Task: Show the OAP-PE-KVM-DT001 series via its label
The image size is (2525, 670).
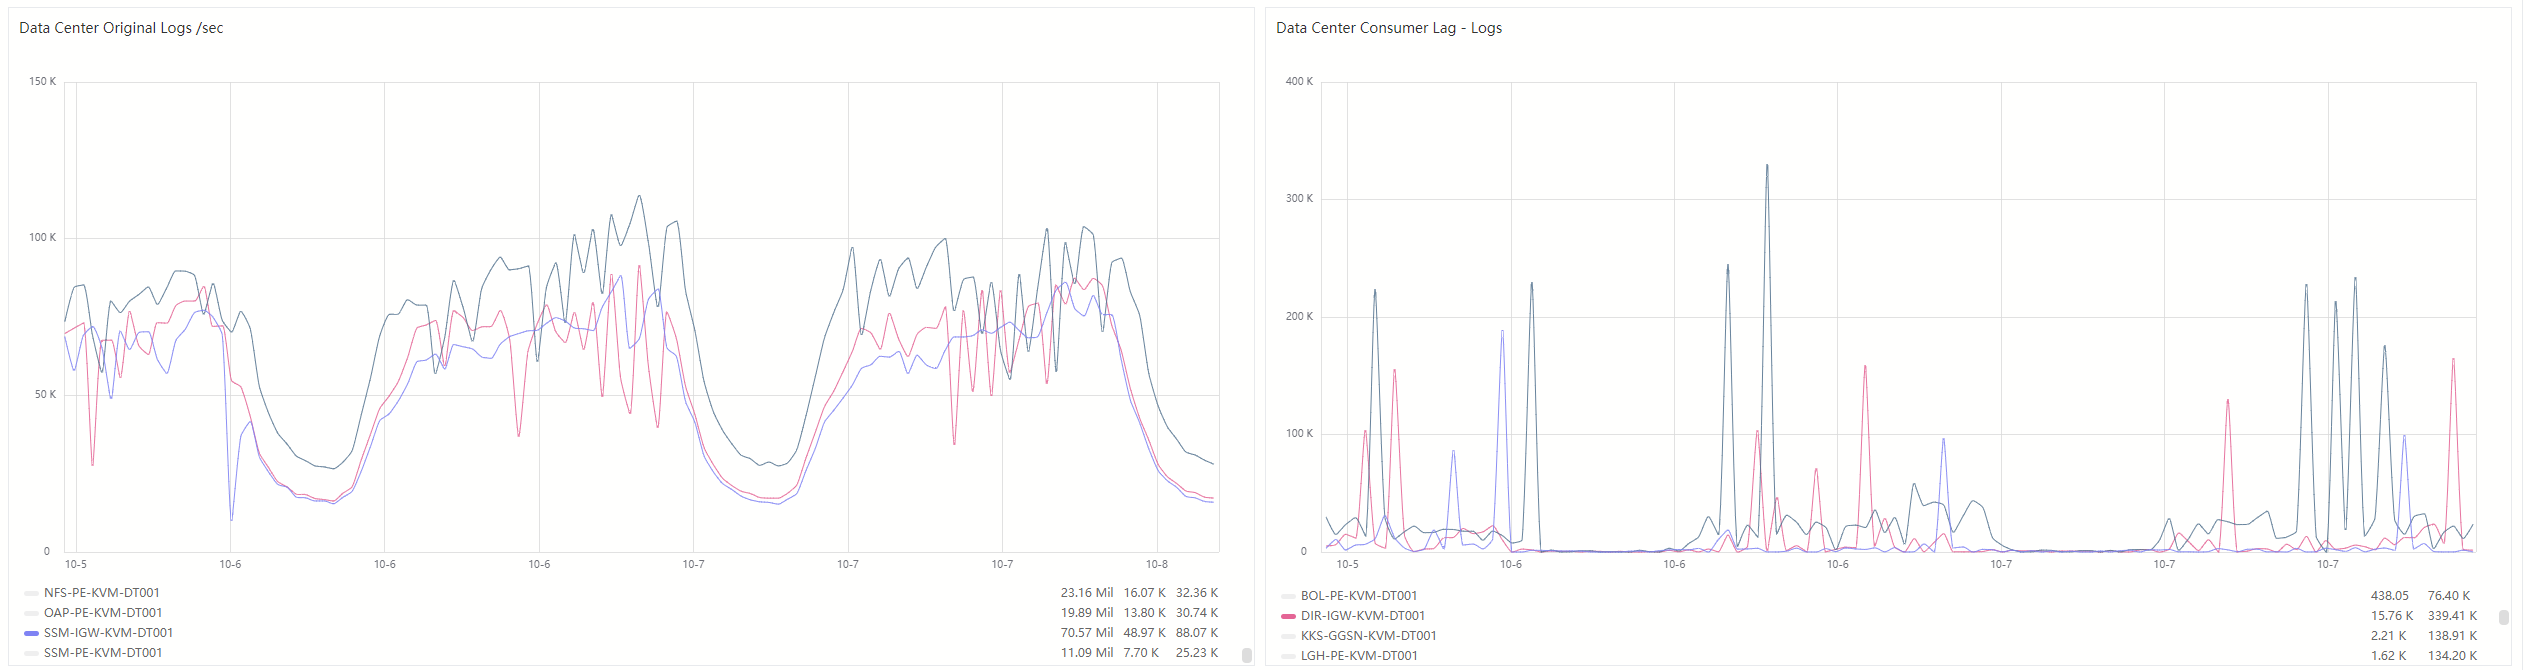Action: [102, 613]
